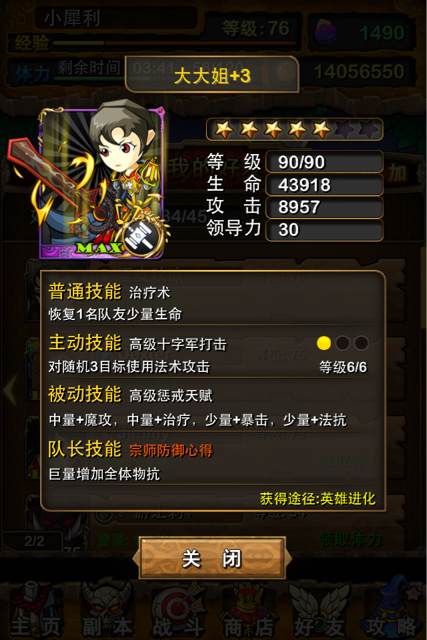Tap the first yellow skill level dot

[324, 343]
